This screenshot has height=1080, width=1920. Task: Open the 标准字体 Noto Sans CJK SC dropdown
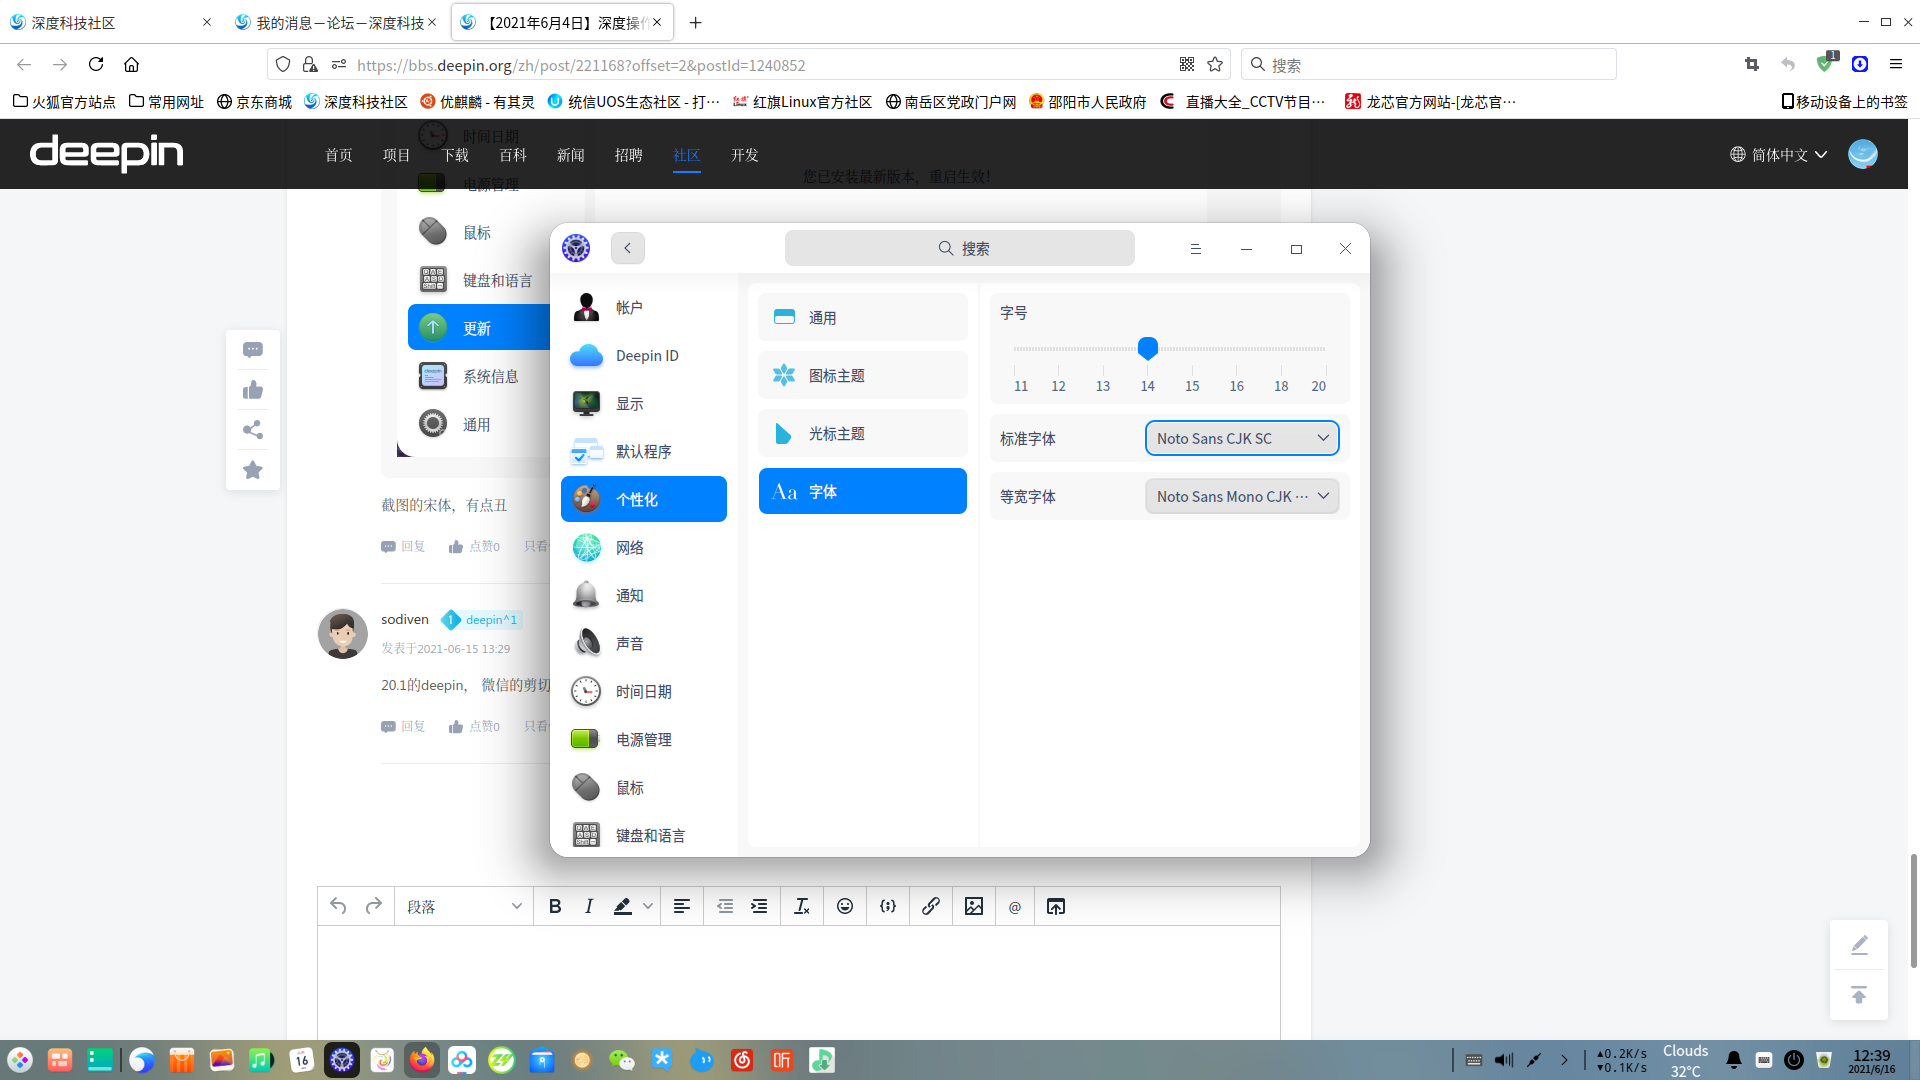click(1241, 438)
